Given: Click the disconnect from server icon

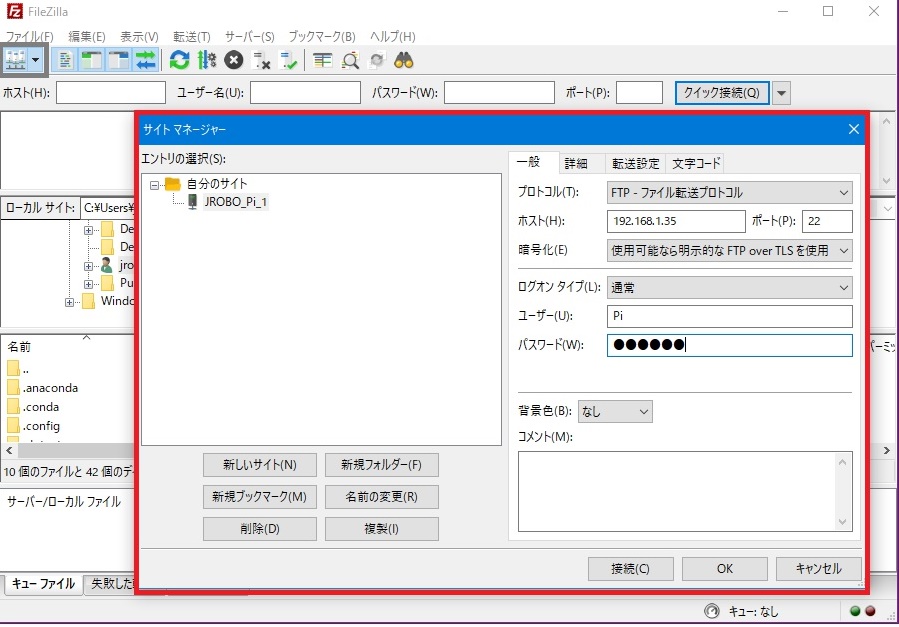Looking at the screenshot, I should click(x=261, y=60).
